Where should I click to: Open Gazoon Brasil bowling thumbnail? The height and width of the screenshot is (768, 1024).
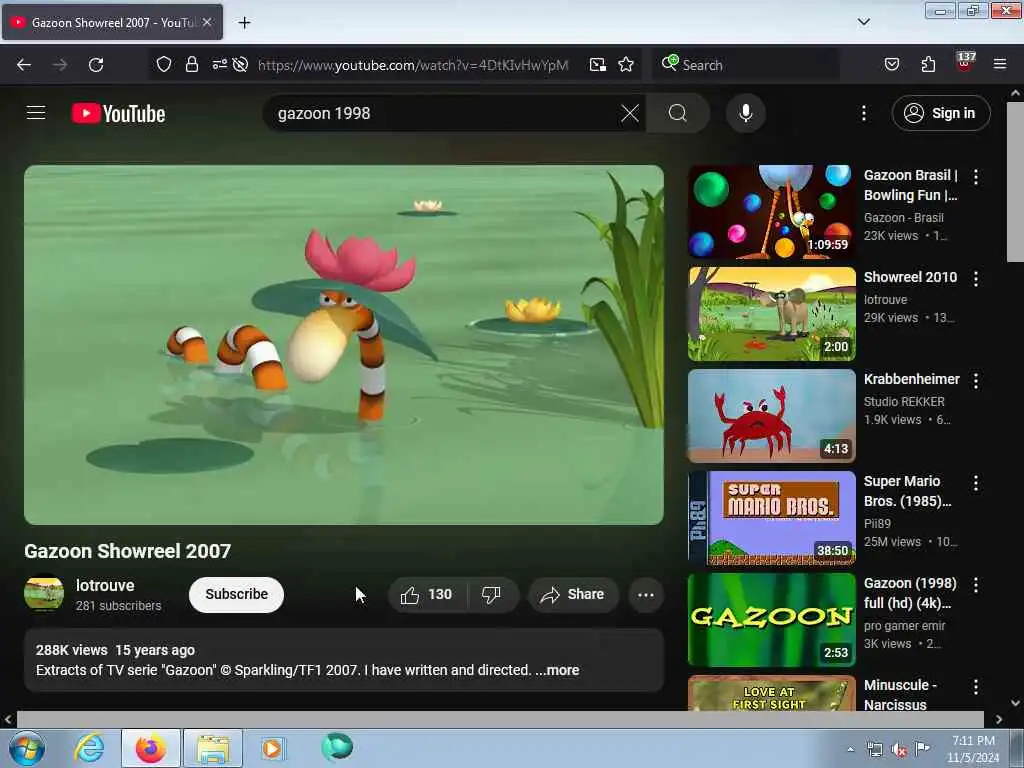pos(772,212)
